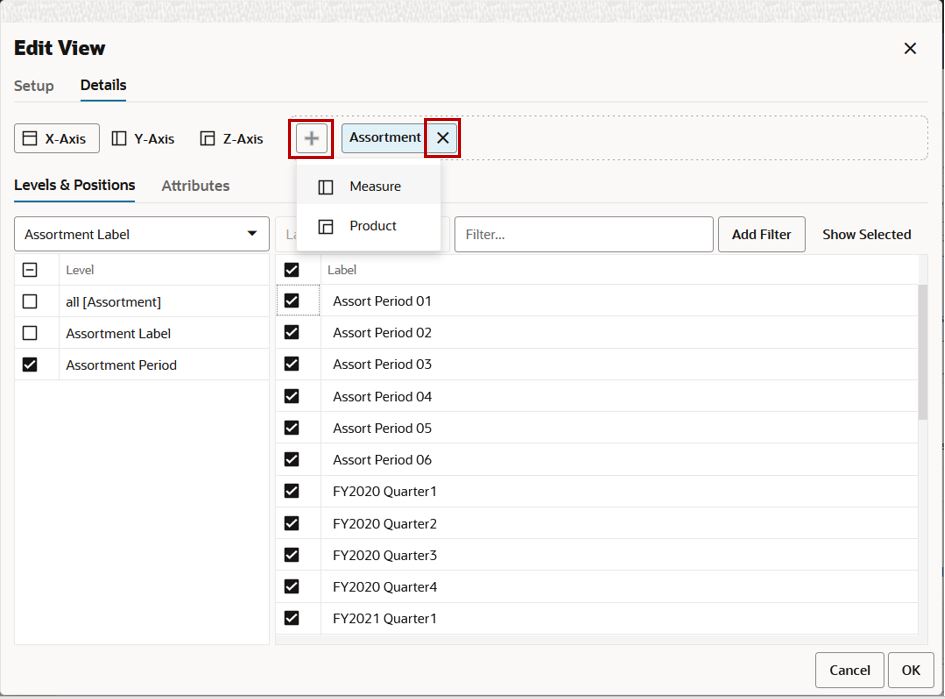
Task: Select the 'FY2020 Quarter4' label text
Action: click(x=385, y=587)
